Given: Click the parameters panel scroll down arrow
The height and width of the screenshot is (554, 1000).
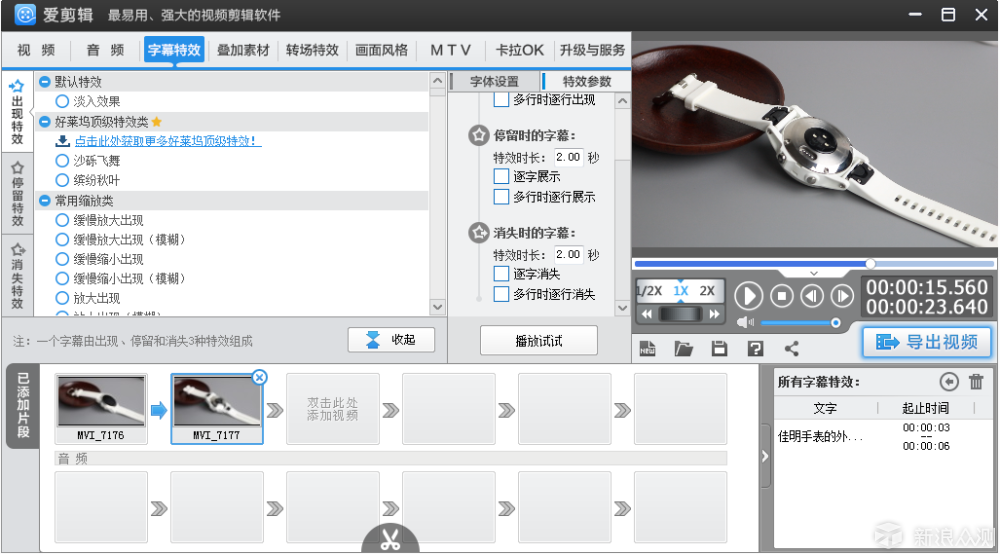Looking at the screenshot, I should pos(622,307).
